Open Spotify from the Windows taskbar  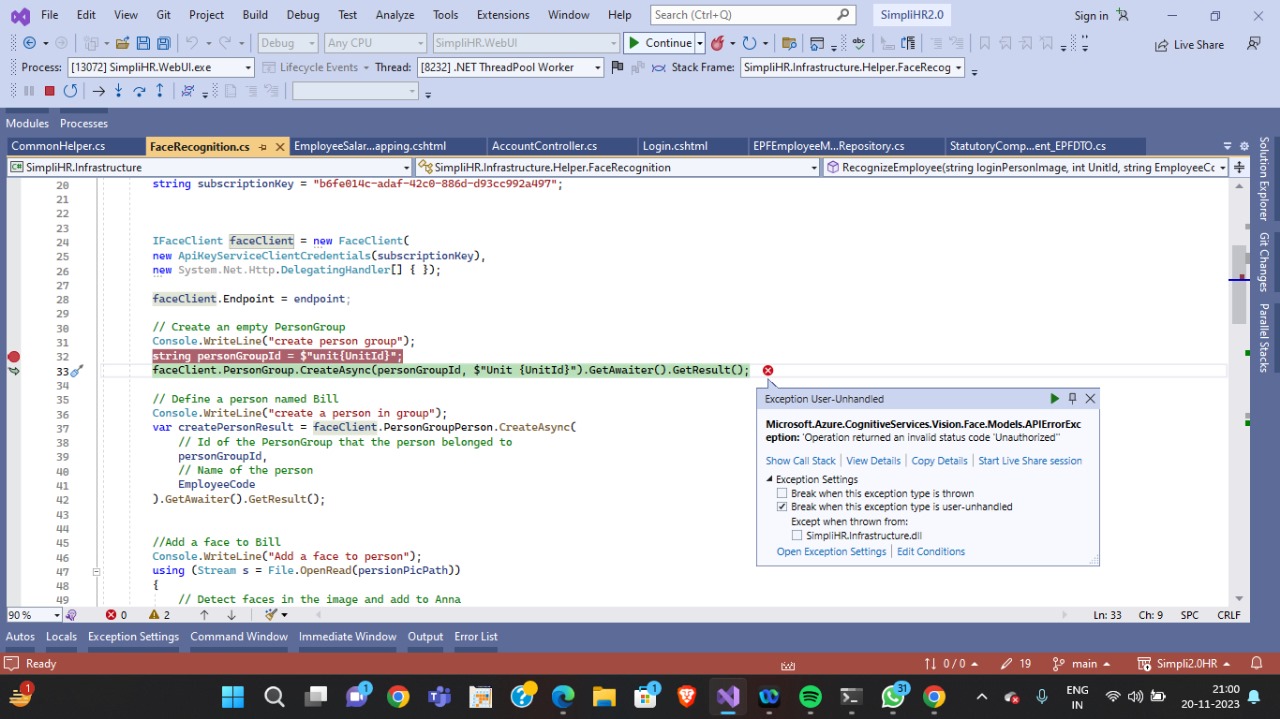pos(810,696)
